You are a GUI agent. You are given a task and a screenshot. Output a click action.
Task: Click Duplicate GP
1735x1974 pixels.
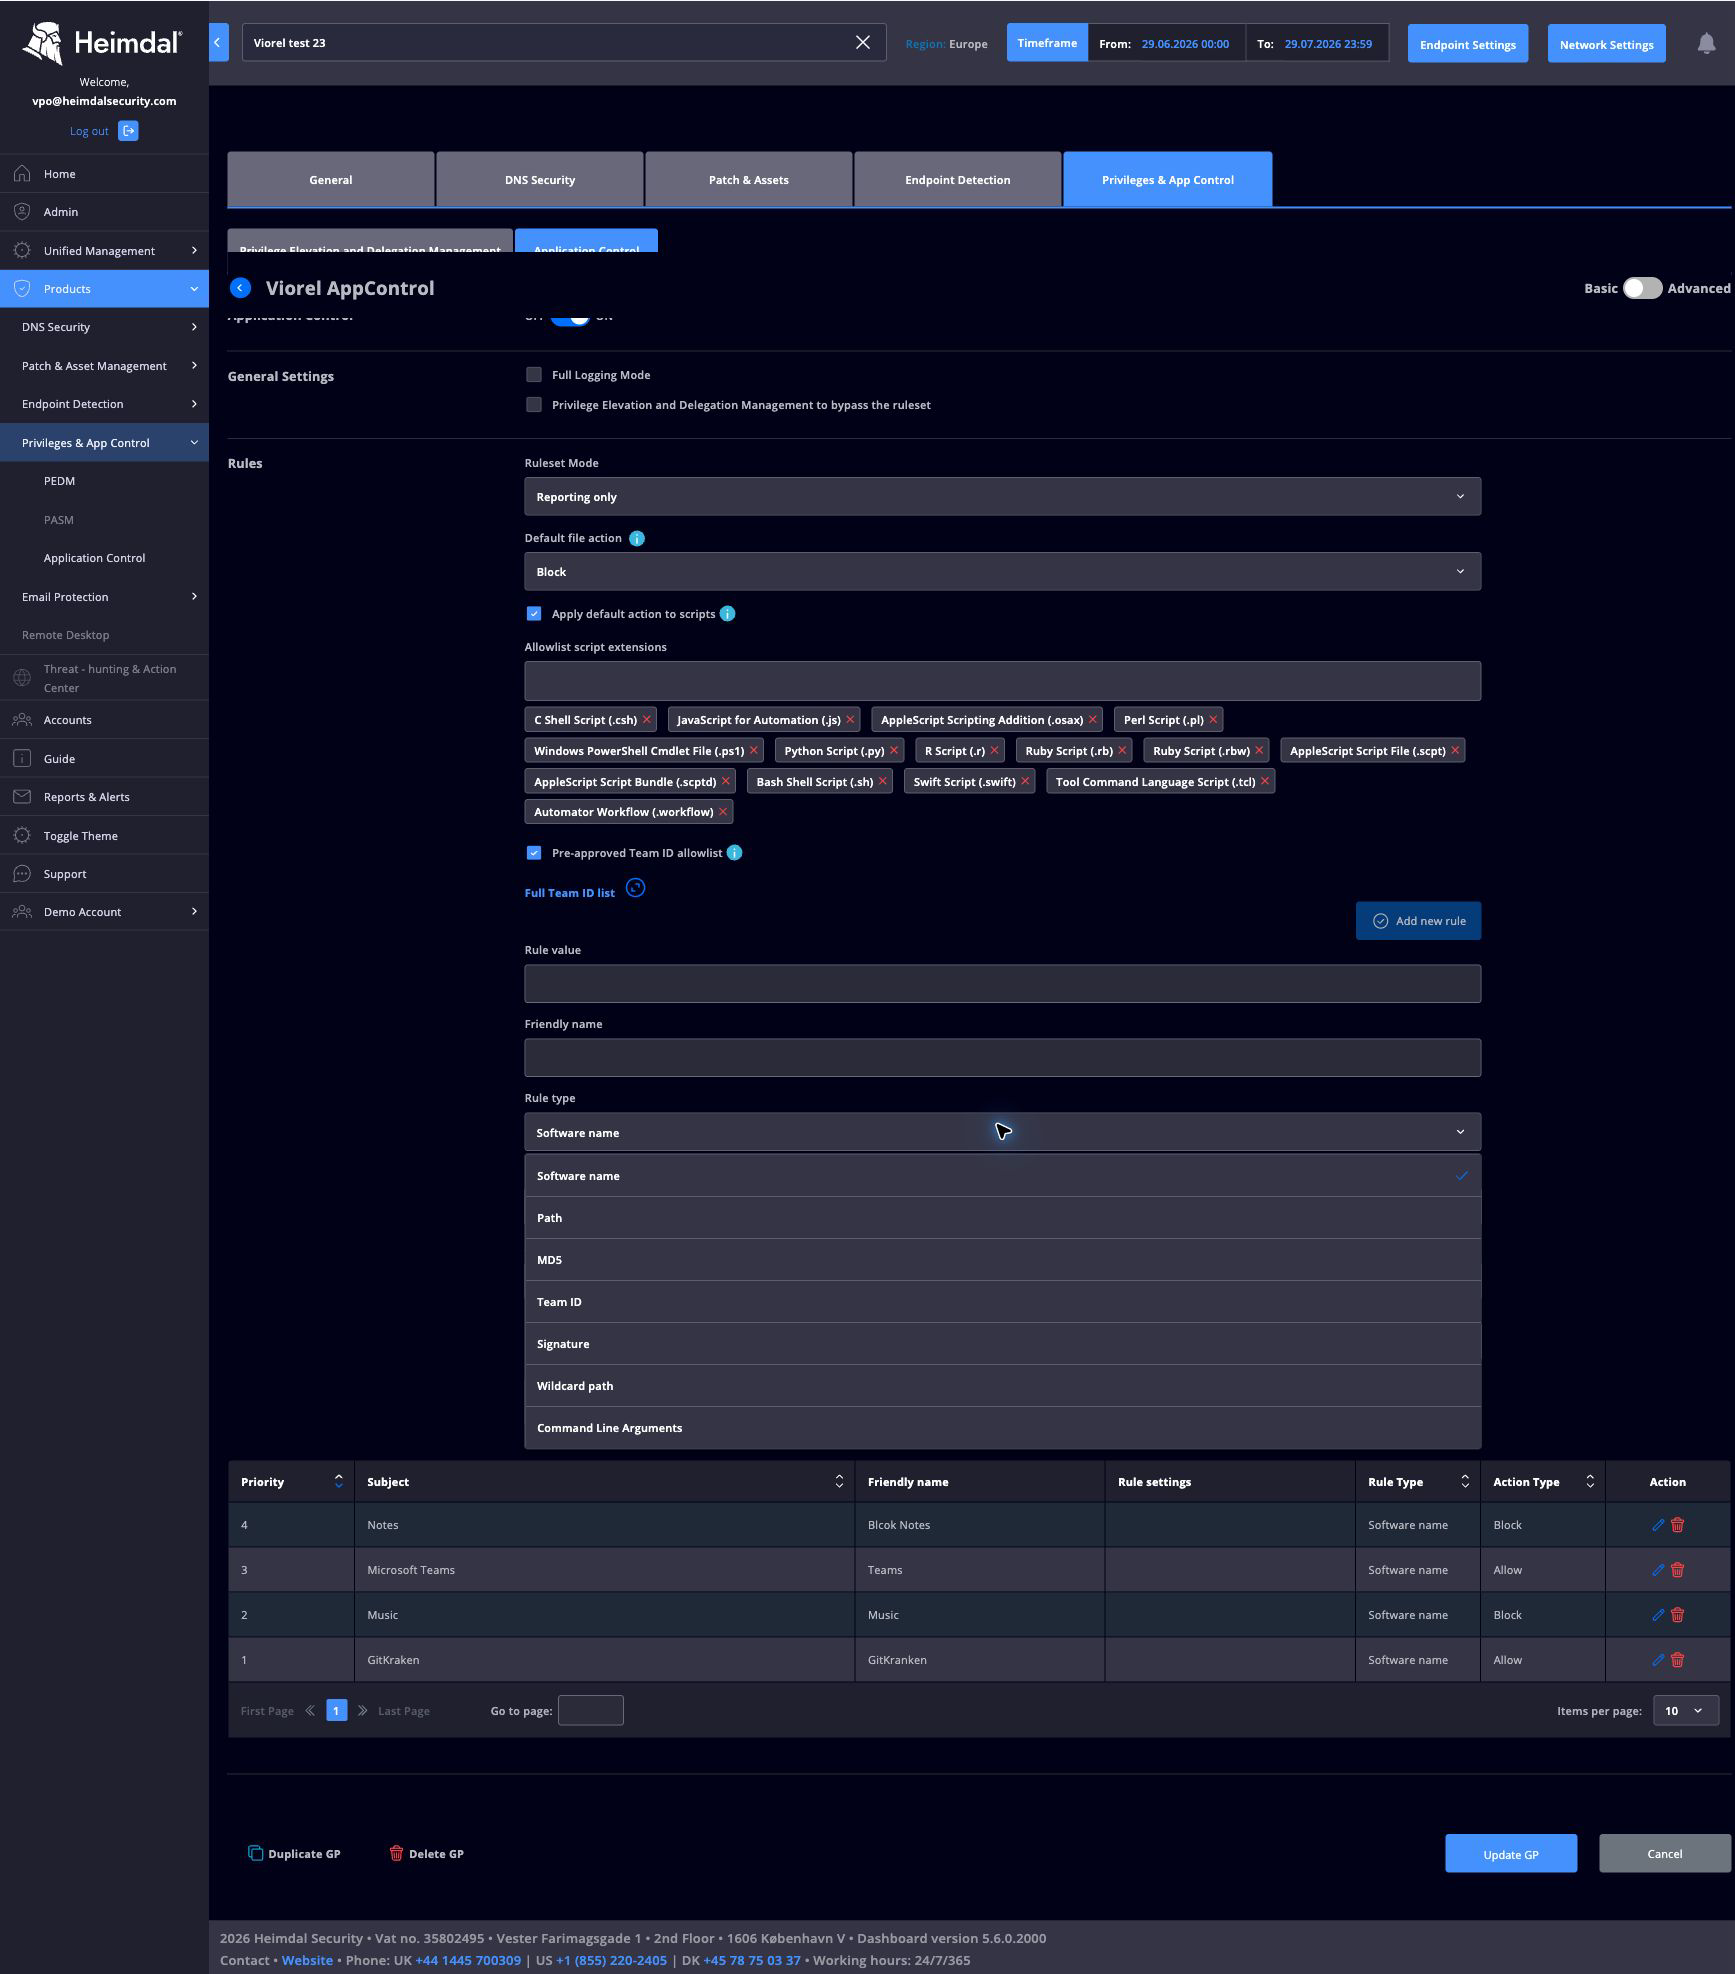pos(294,1854)
